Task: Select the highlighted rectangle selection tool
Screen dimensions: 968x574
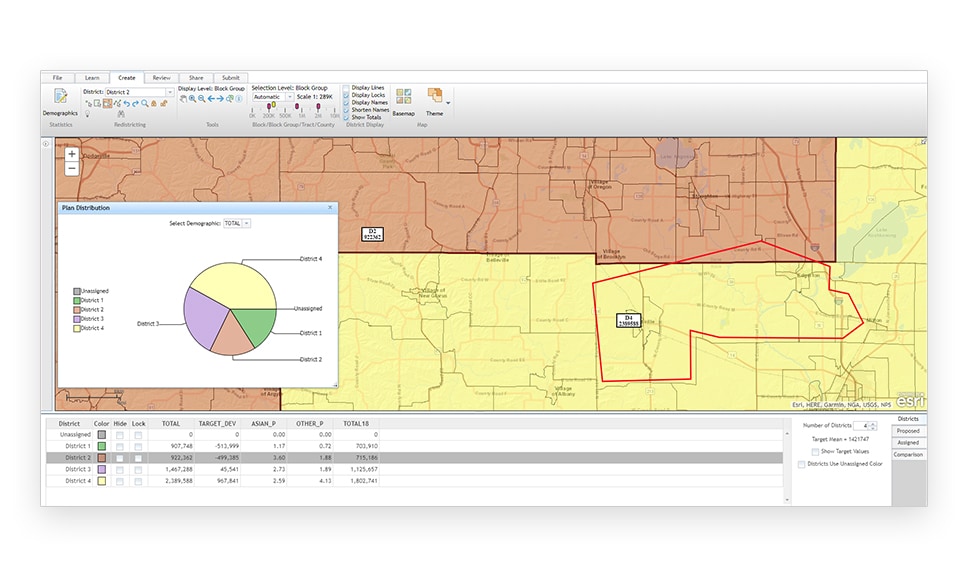Action: click(107, 104)
